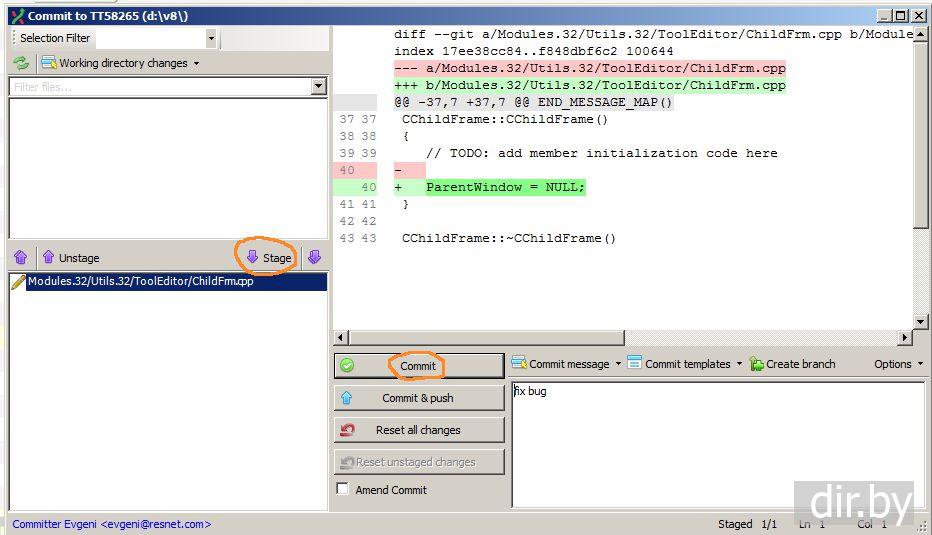Click the Staged 1/1 status text
This screenshot has height=535, width=932.
747,524
